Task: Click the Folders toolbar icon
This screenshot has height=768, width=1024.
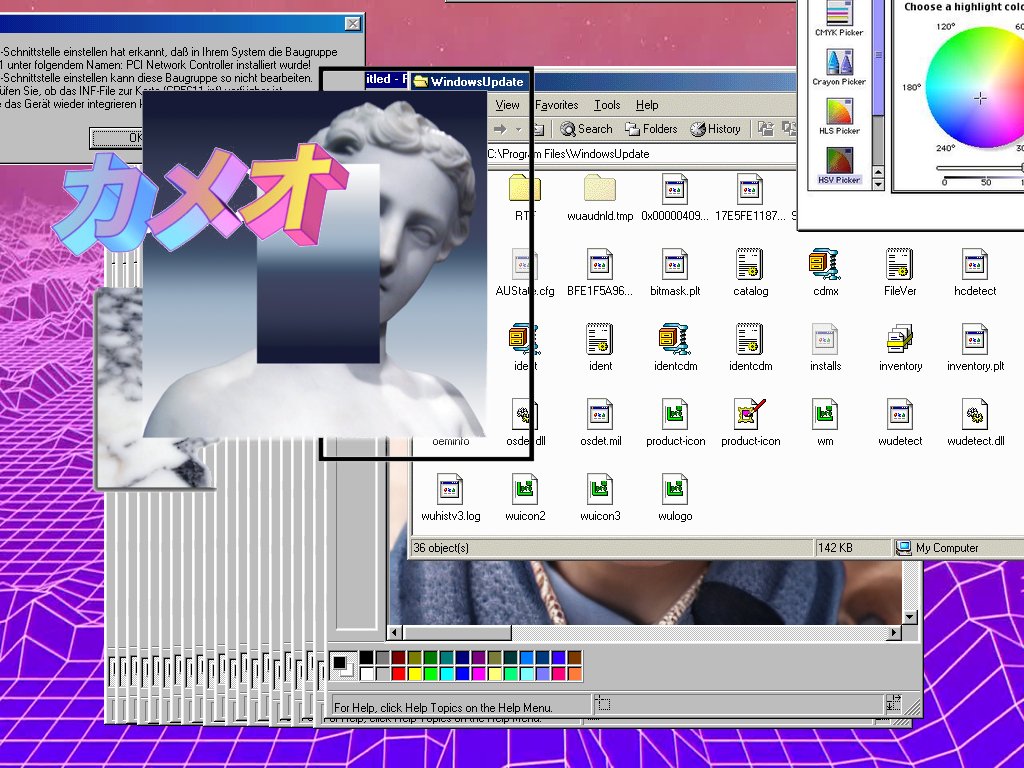Action: pyautogui.click(x=651, y=129)
